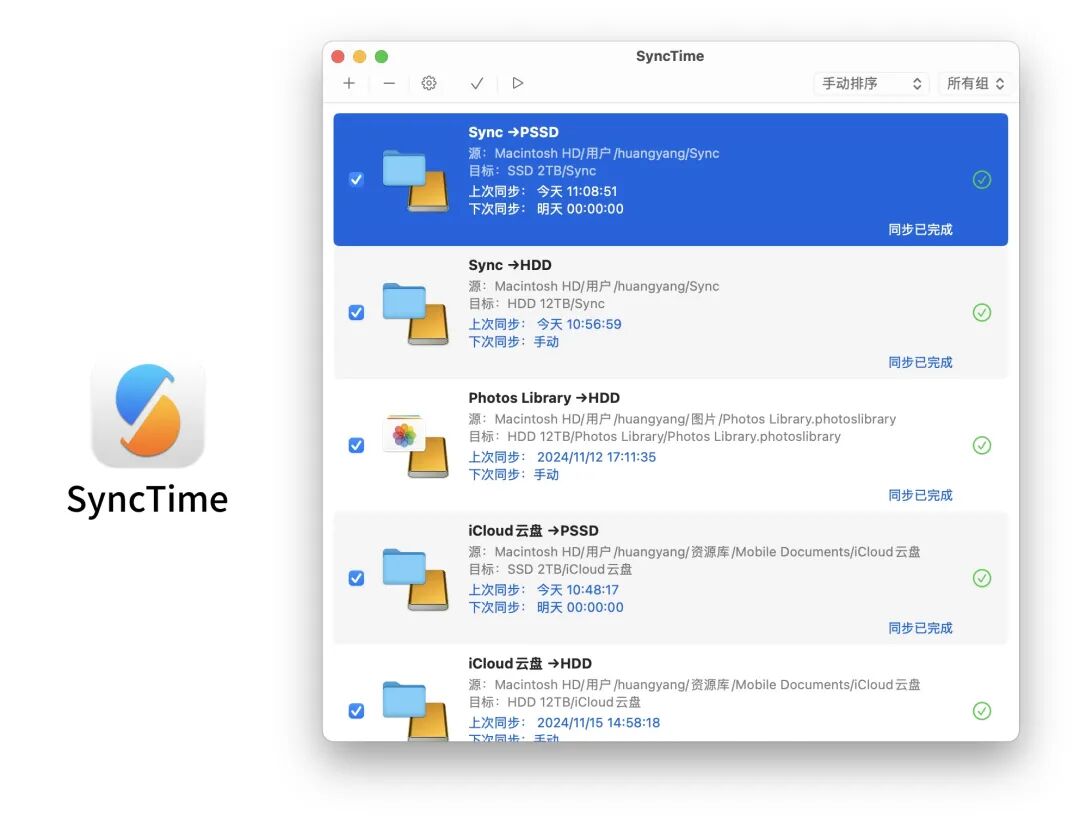Select the iCloud云盘 →PSSD task title

[533, 531]
